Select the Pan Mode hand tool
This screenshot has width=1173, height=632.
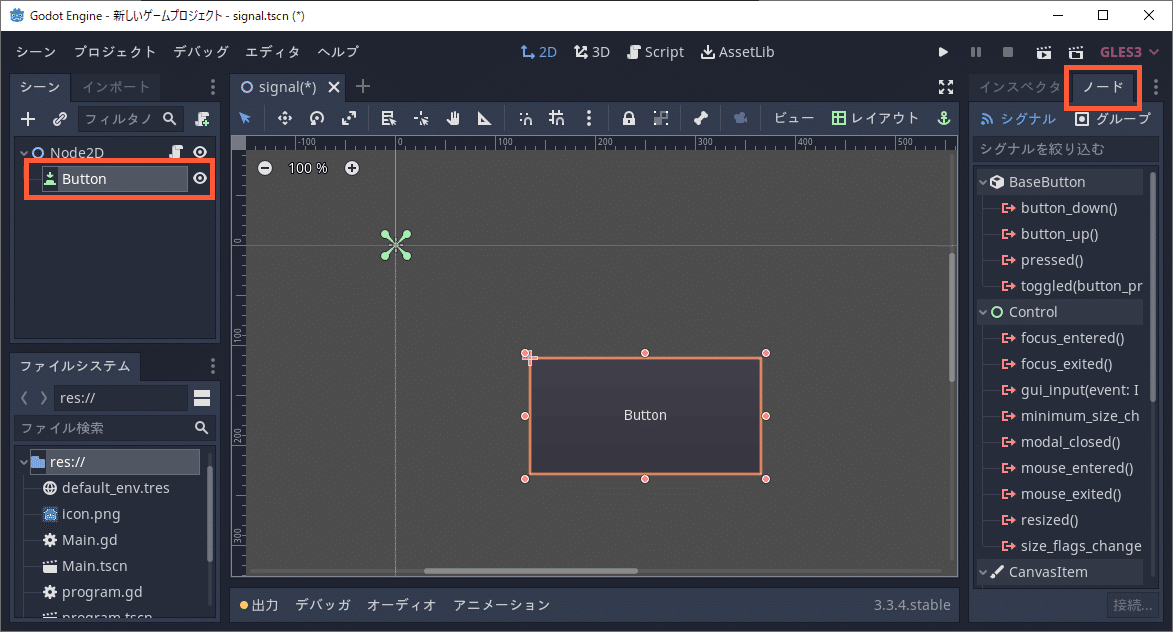(x=453, y=118)
